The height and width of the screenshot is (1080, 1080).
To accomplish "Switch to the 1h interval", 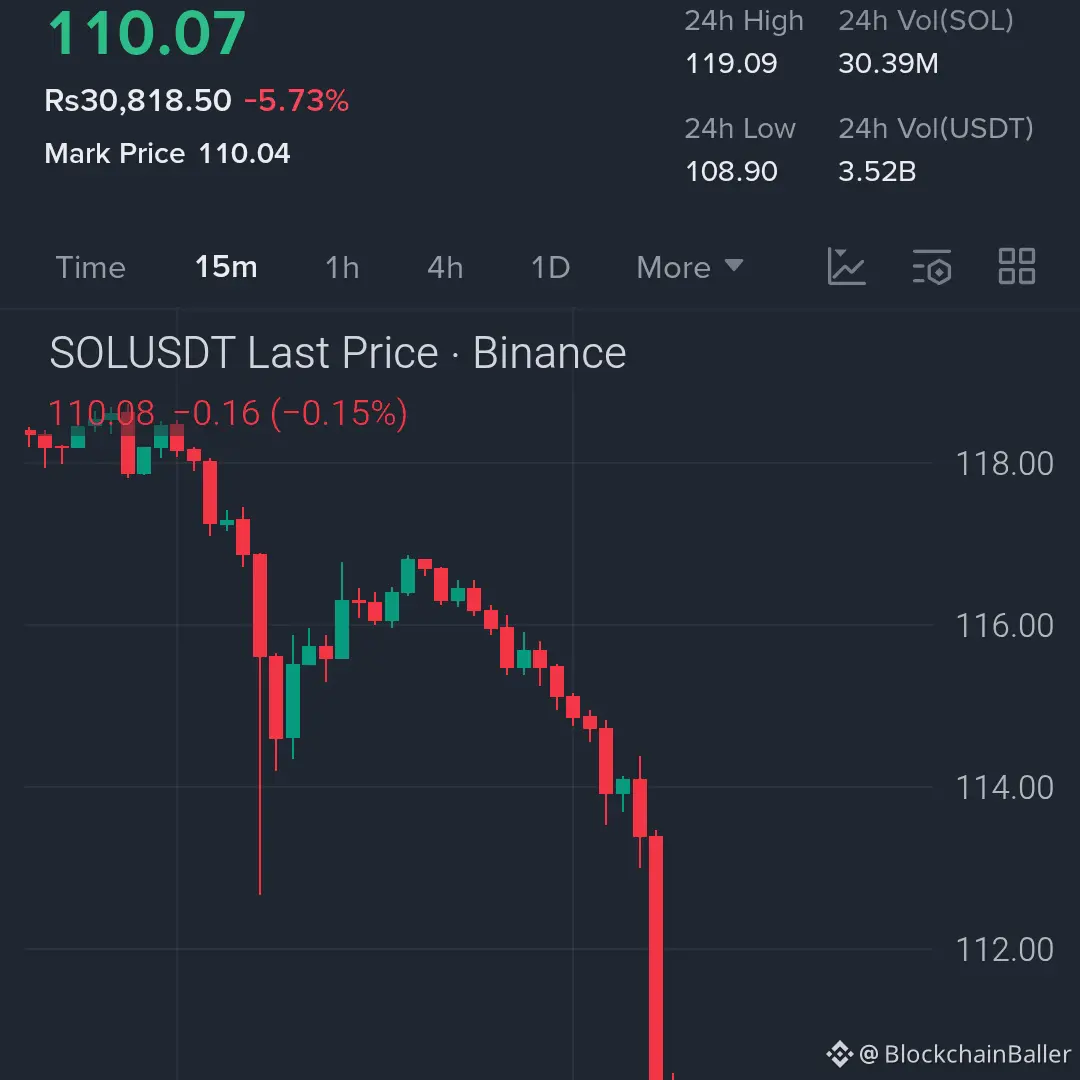I will click(342, 267).
